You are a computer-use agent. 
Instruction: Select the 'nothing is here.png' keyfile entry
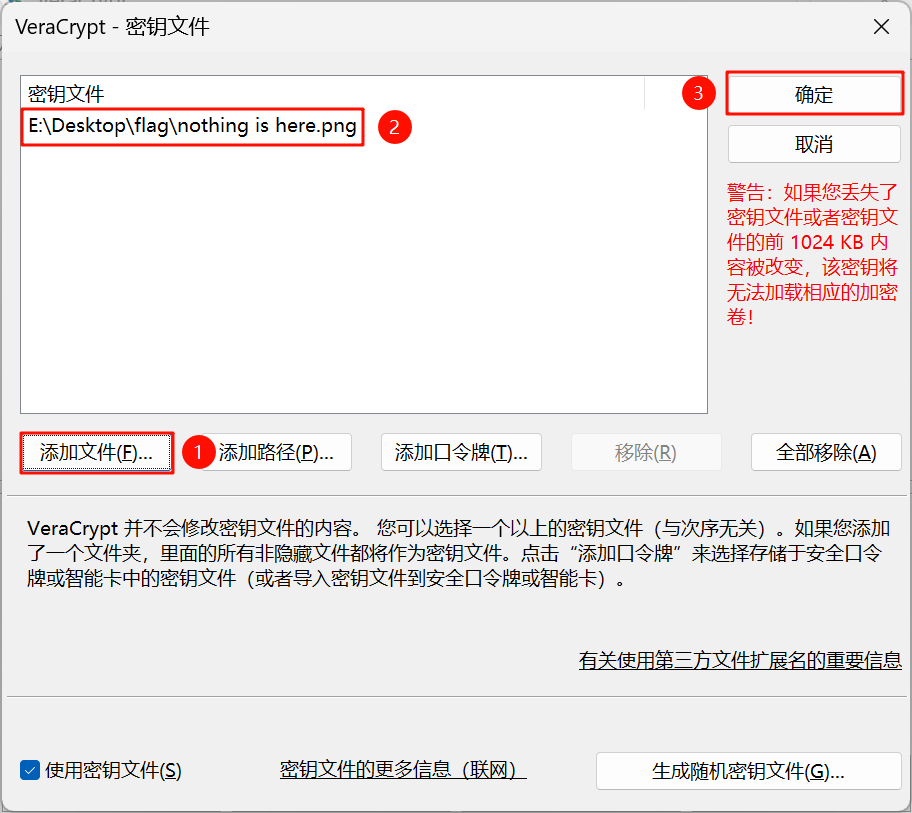click(192, 128)
